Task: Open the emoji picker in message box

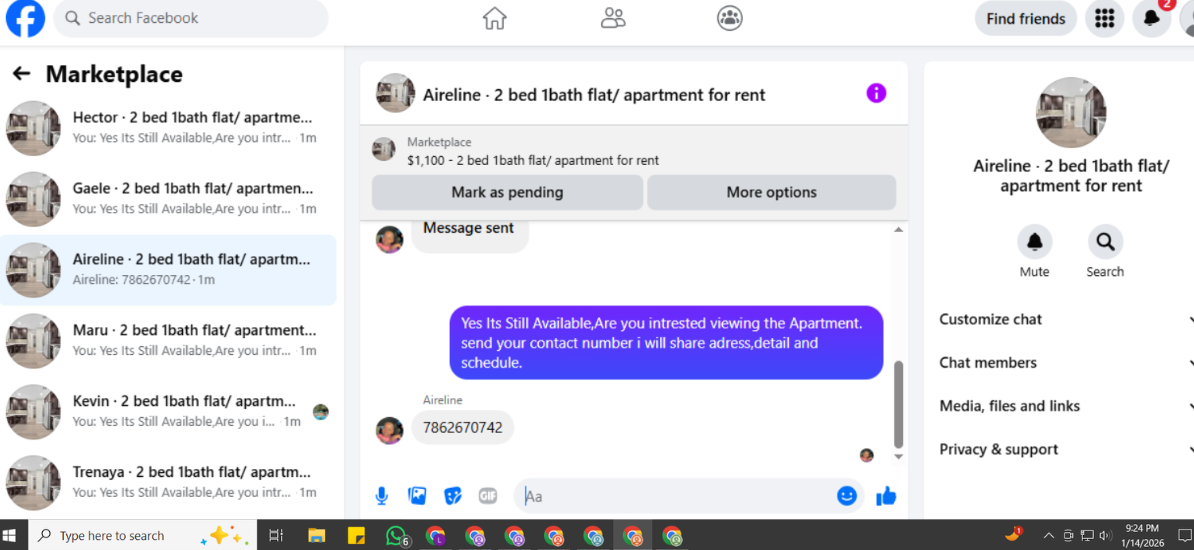Action: [x=847, y=496]
